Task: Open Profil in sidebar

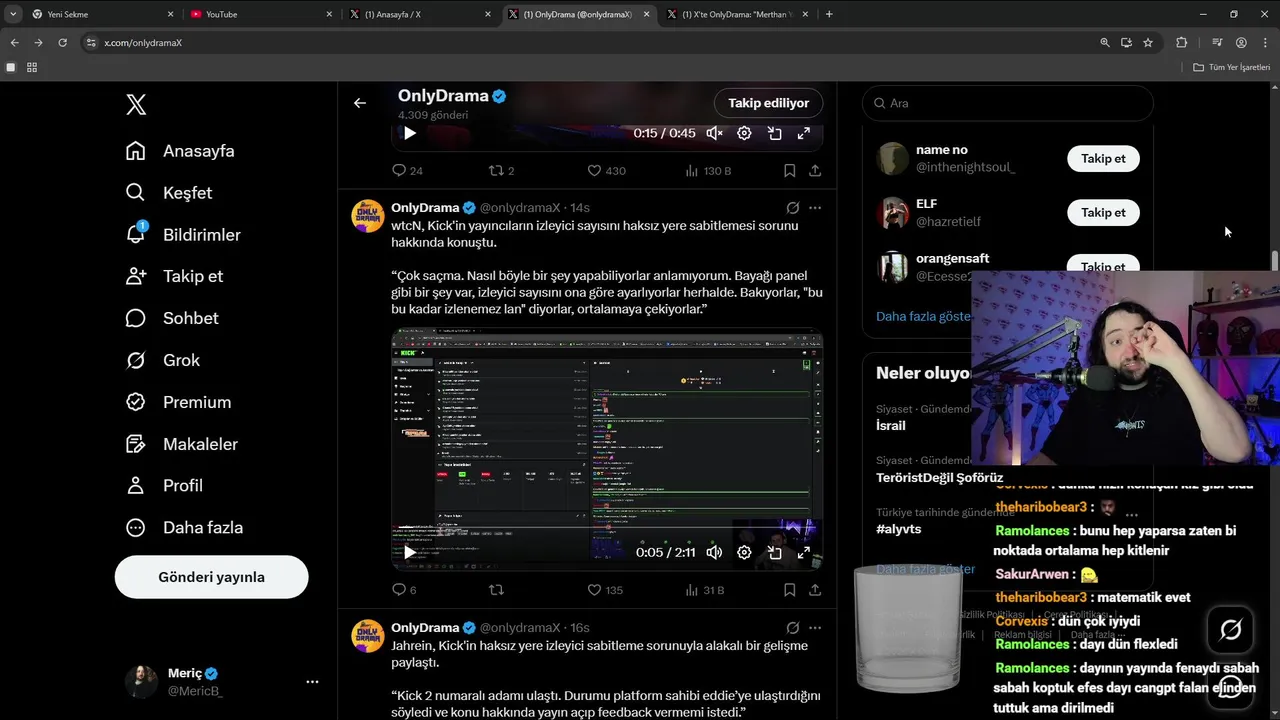Action: [163, 486]
